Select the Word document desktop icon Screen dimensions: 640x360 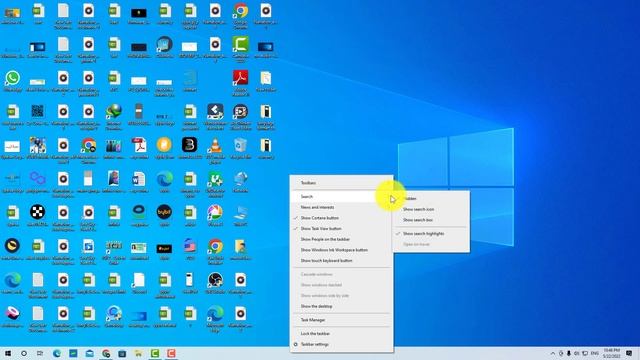[x=139, y=182]
